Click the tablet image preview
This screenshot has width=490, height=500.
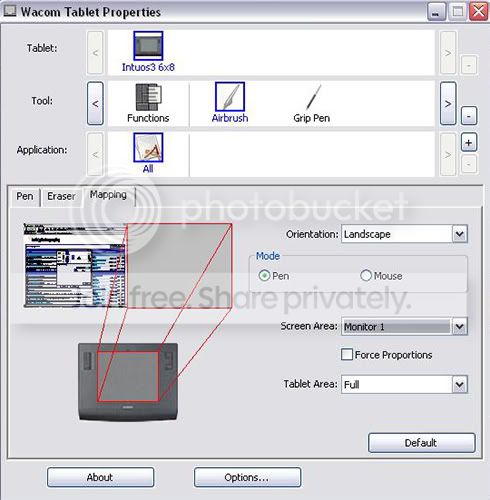coord(128,382)
